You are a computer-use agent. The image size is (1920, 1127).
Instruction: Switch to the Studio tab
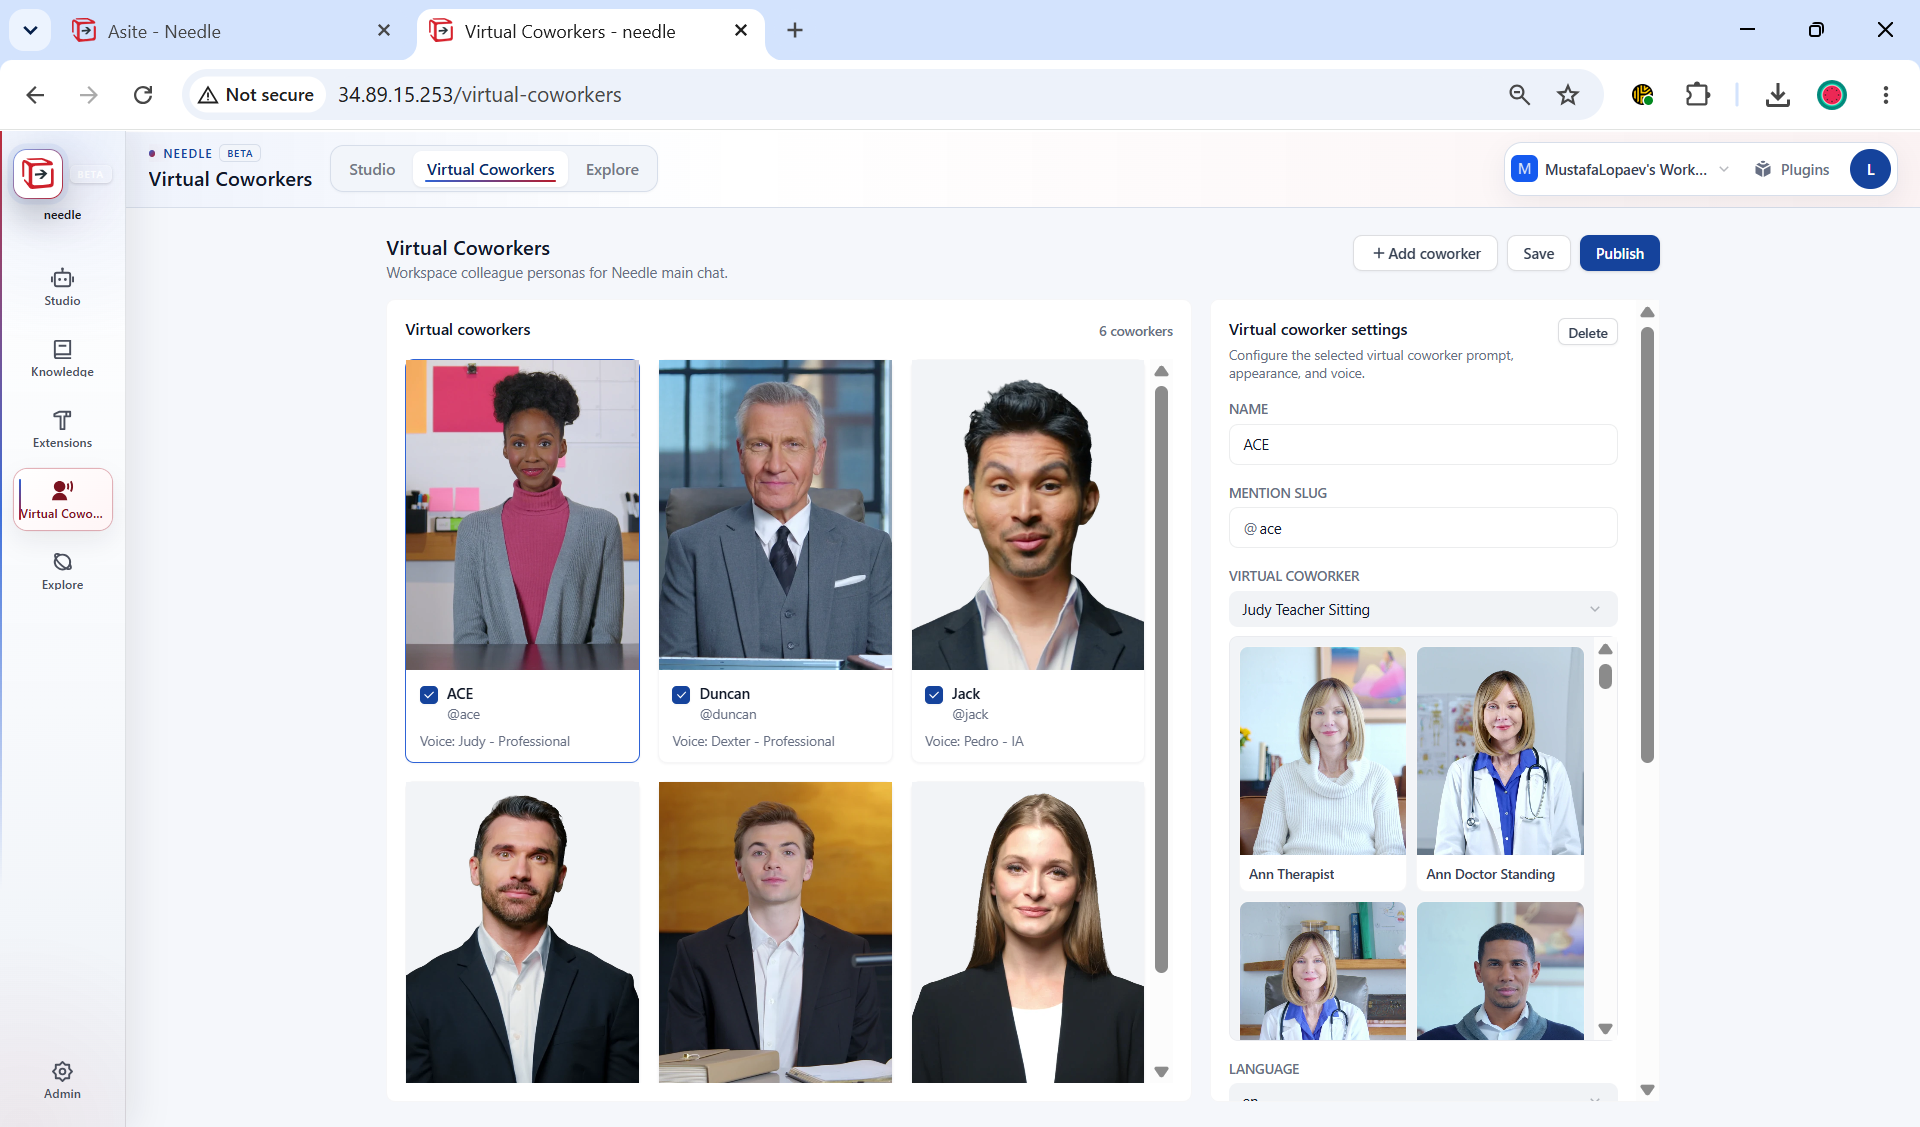click(x=372, y=170)
